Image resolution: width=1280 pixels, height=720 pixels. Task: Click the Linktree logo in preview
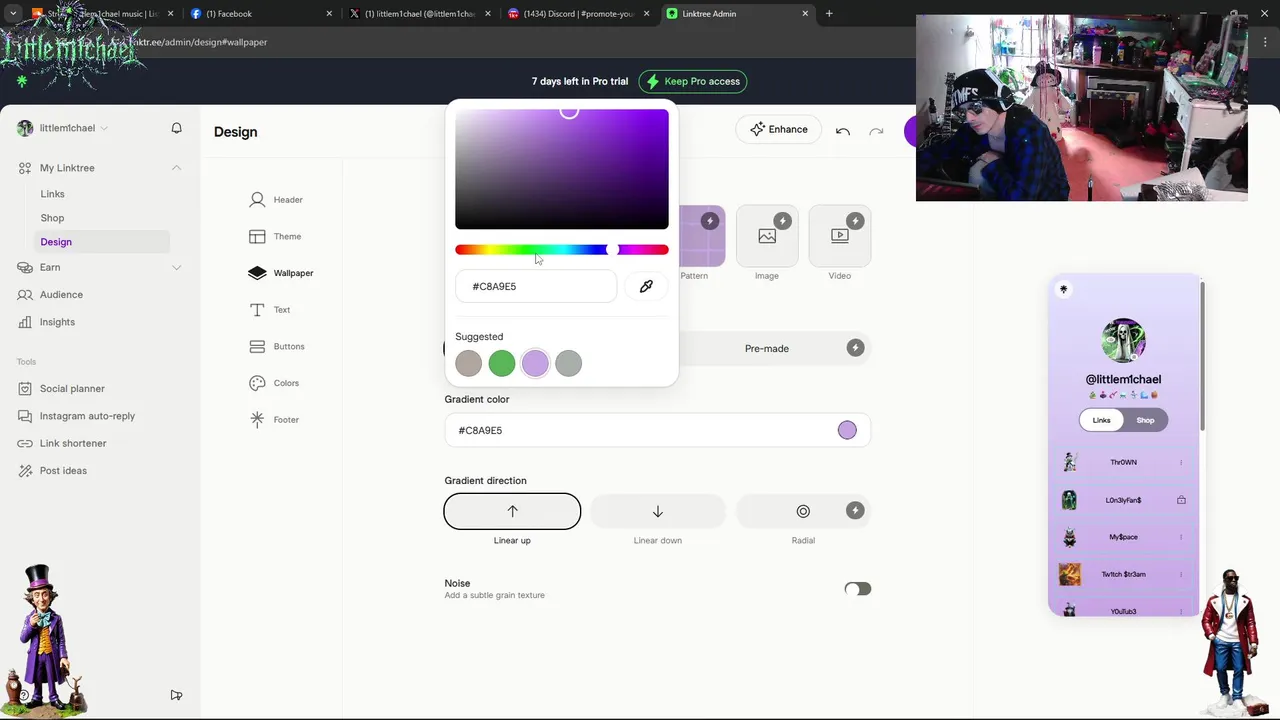point(1063,289)
